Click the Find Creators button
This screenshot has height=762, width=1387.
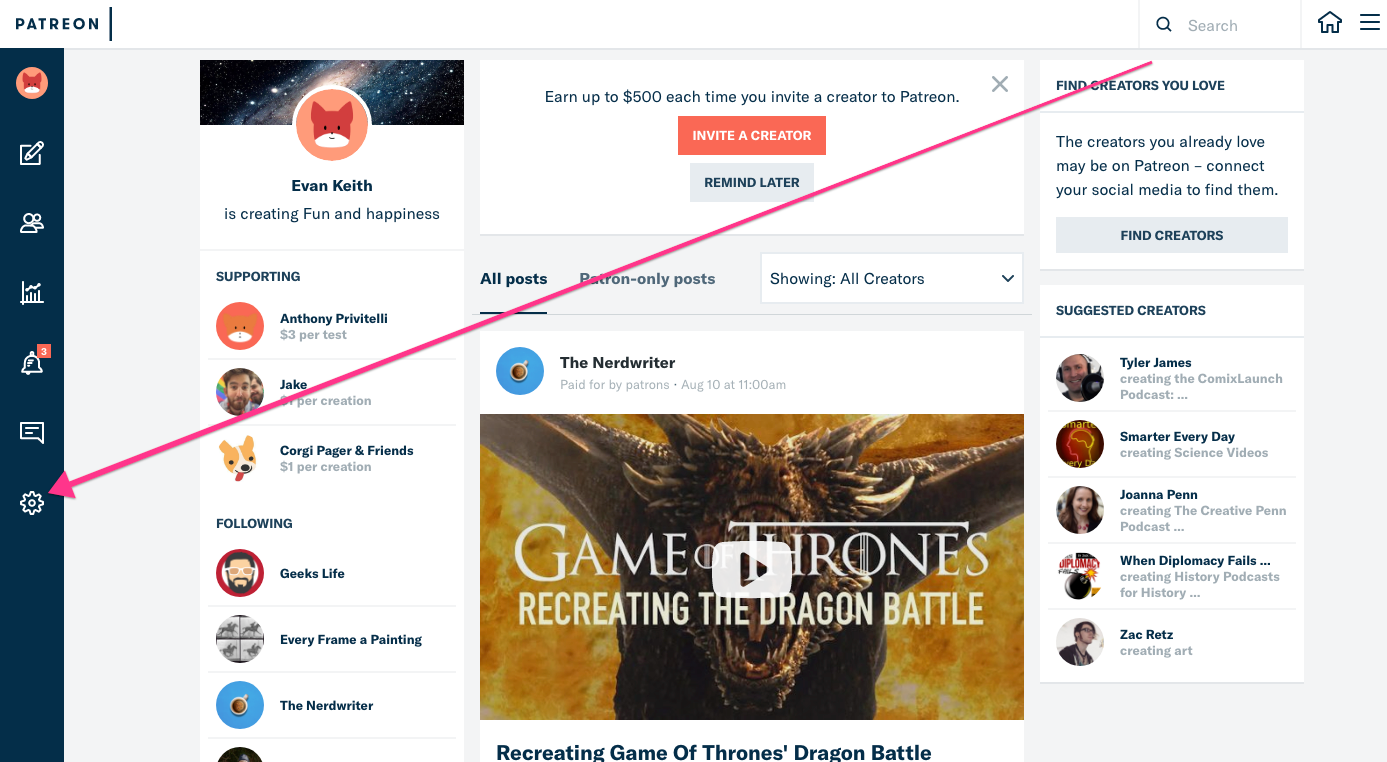[1171, 235]
